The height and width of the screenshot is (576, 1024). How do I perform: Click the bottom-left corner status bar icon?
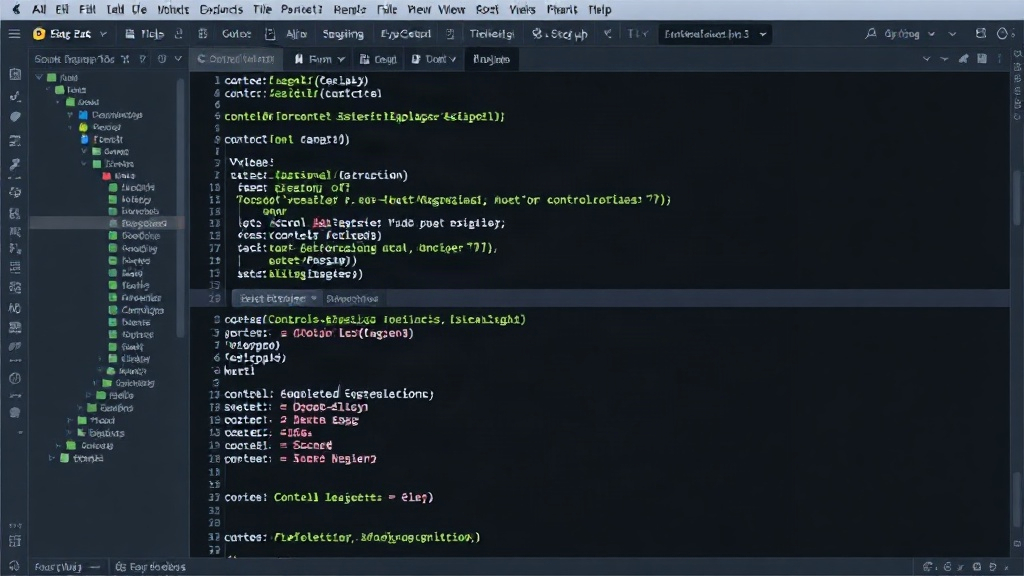coord(14,566)
